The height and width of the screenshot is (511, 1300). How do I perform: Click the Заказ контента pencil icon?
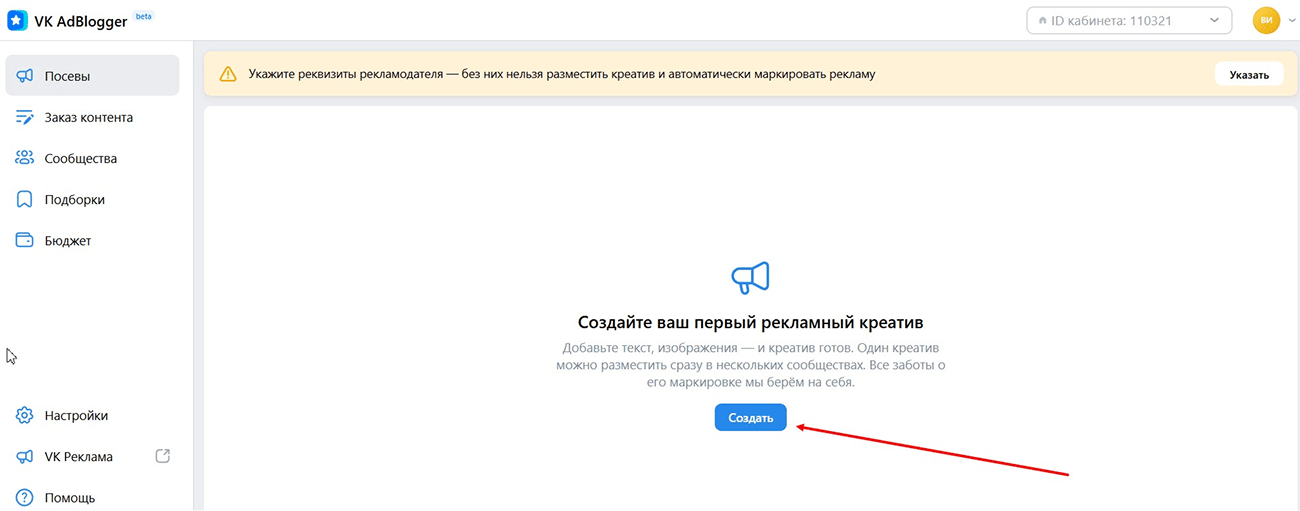(25, 117)
